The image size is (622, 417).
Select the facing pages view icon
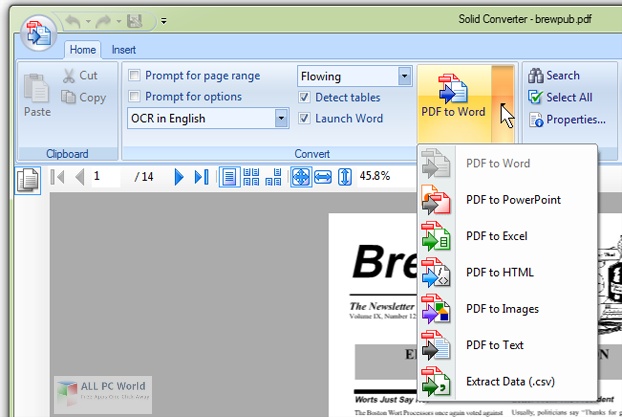(273, 177)
